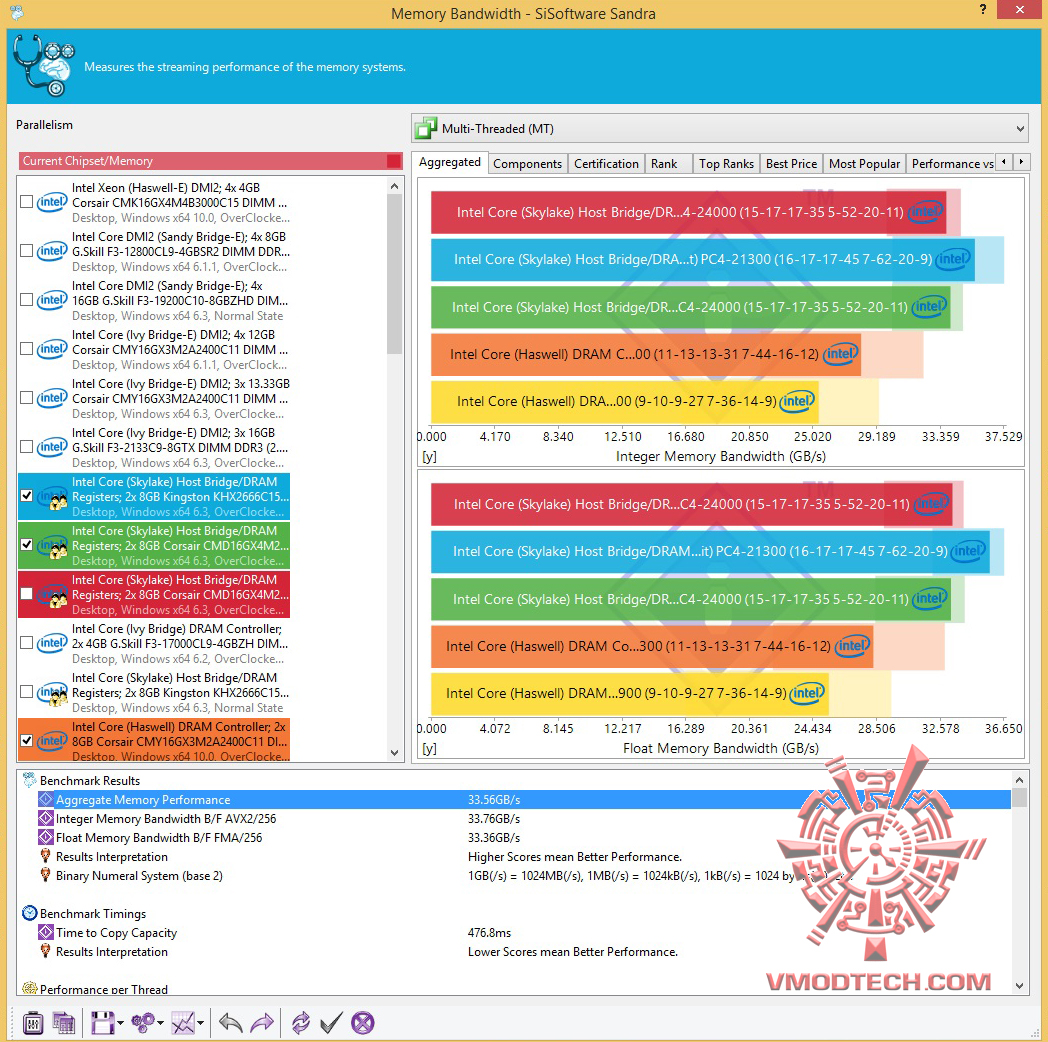Click the refresh arrows icon
The width and height of the screenshot is (1048, 1042).
(x=301, y=1023)
